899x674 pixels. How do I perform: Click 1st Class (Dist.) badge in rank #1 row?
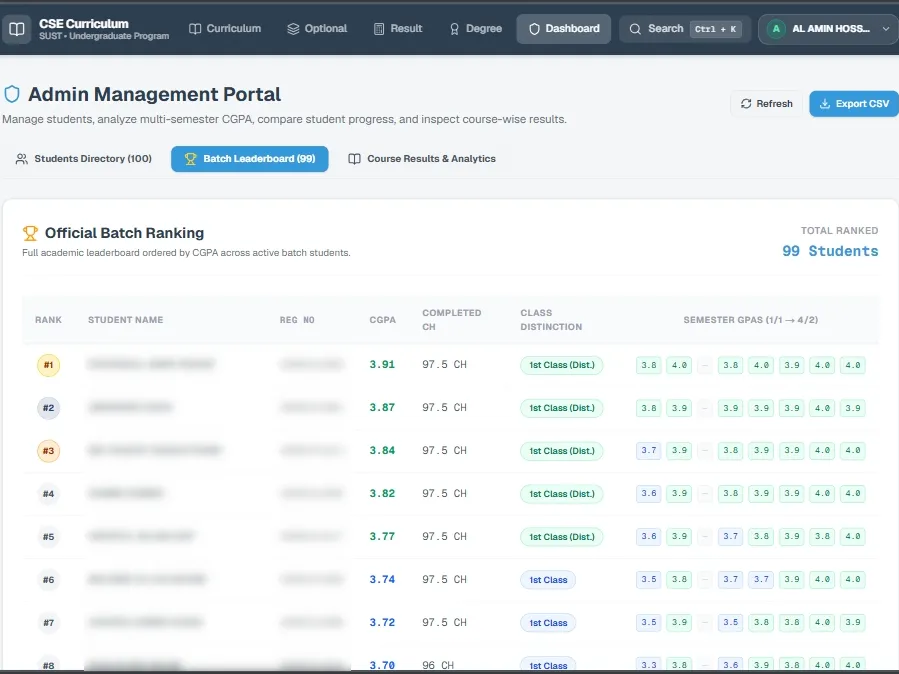pyautogui.click(x=561, y=365)
